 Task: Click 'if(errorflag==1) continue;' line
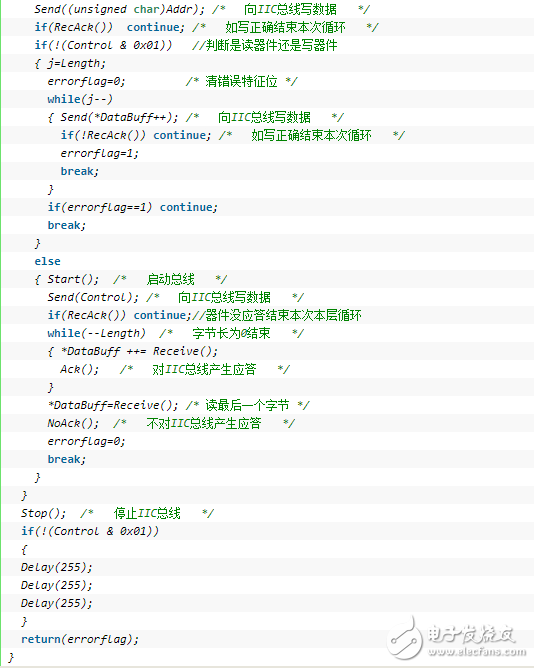click(133, 207)
